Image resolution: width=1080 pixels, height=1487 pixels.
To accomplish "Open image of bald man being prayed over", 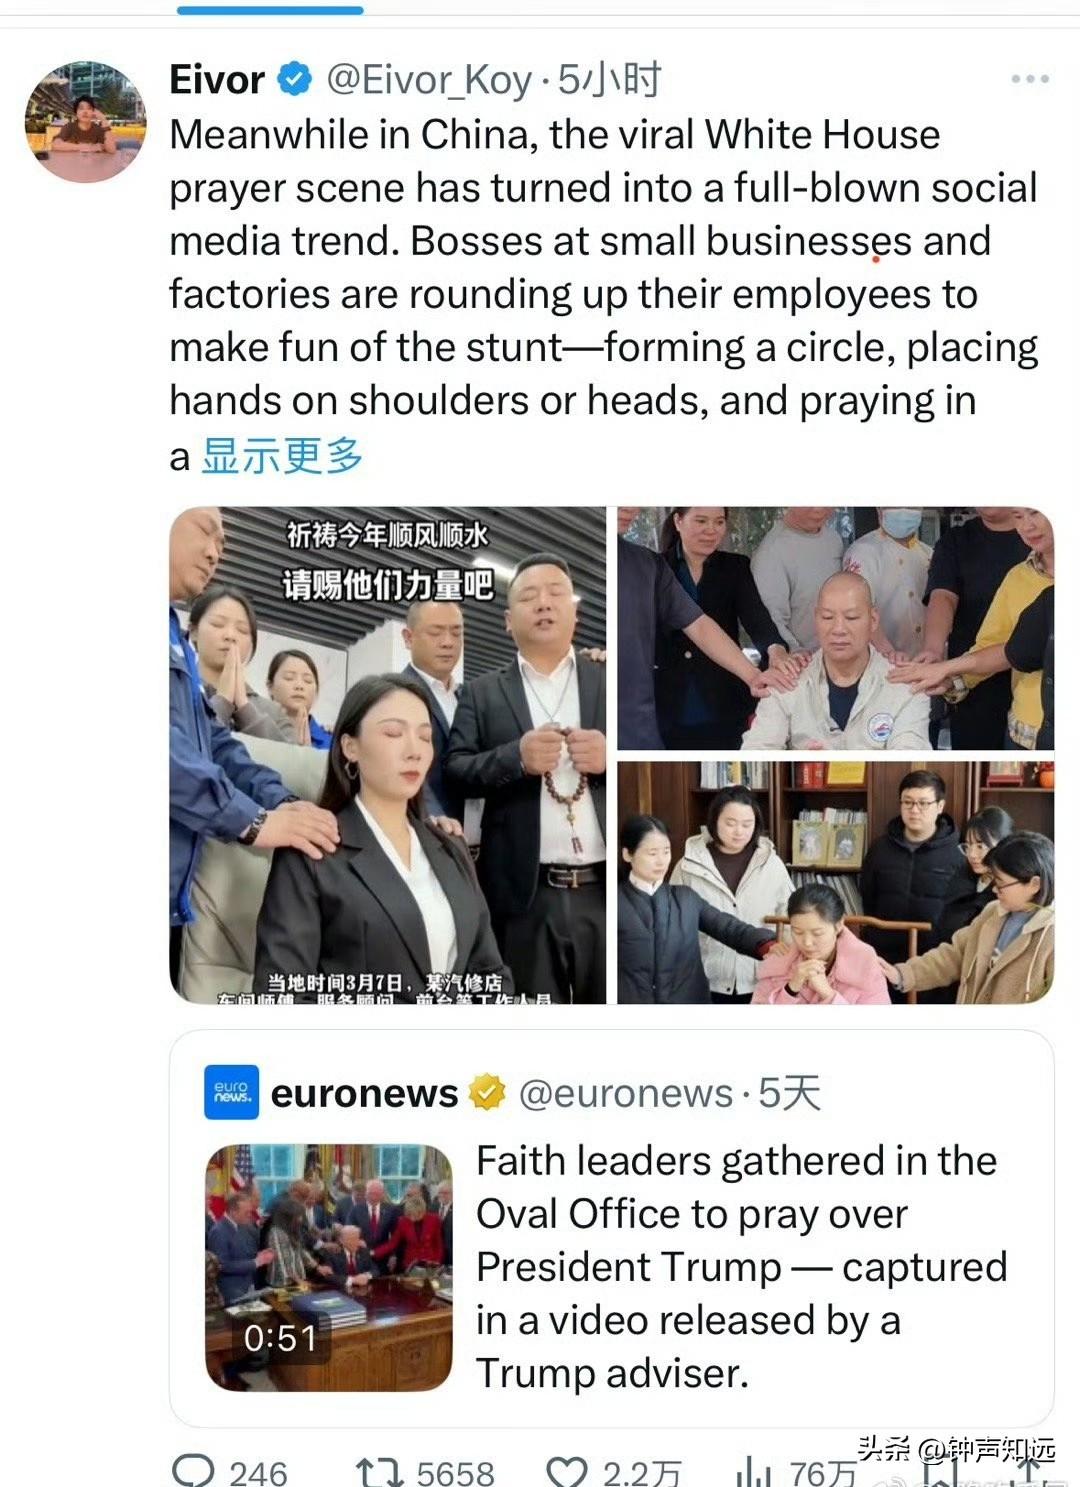I will point(835,628).
